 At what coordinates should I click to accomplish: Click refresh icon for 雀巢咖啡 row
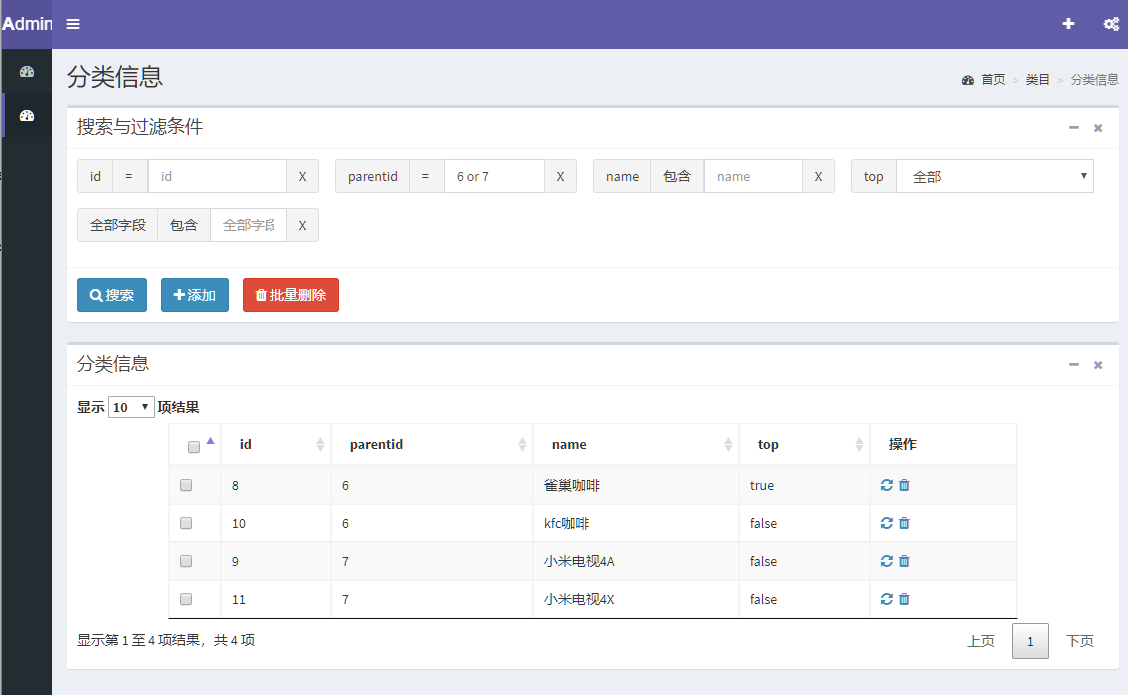[886, 485]
